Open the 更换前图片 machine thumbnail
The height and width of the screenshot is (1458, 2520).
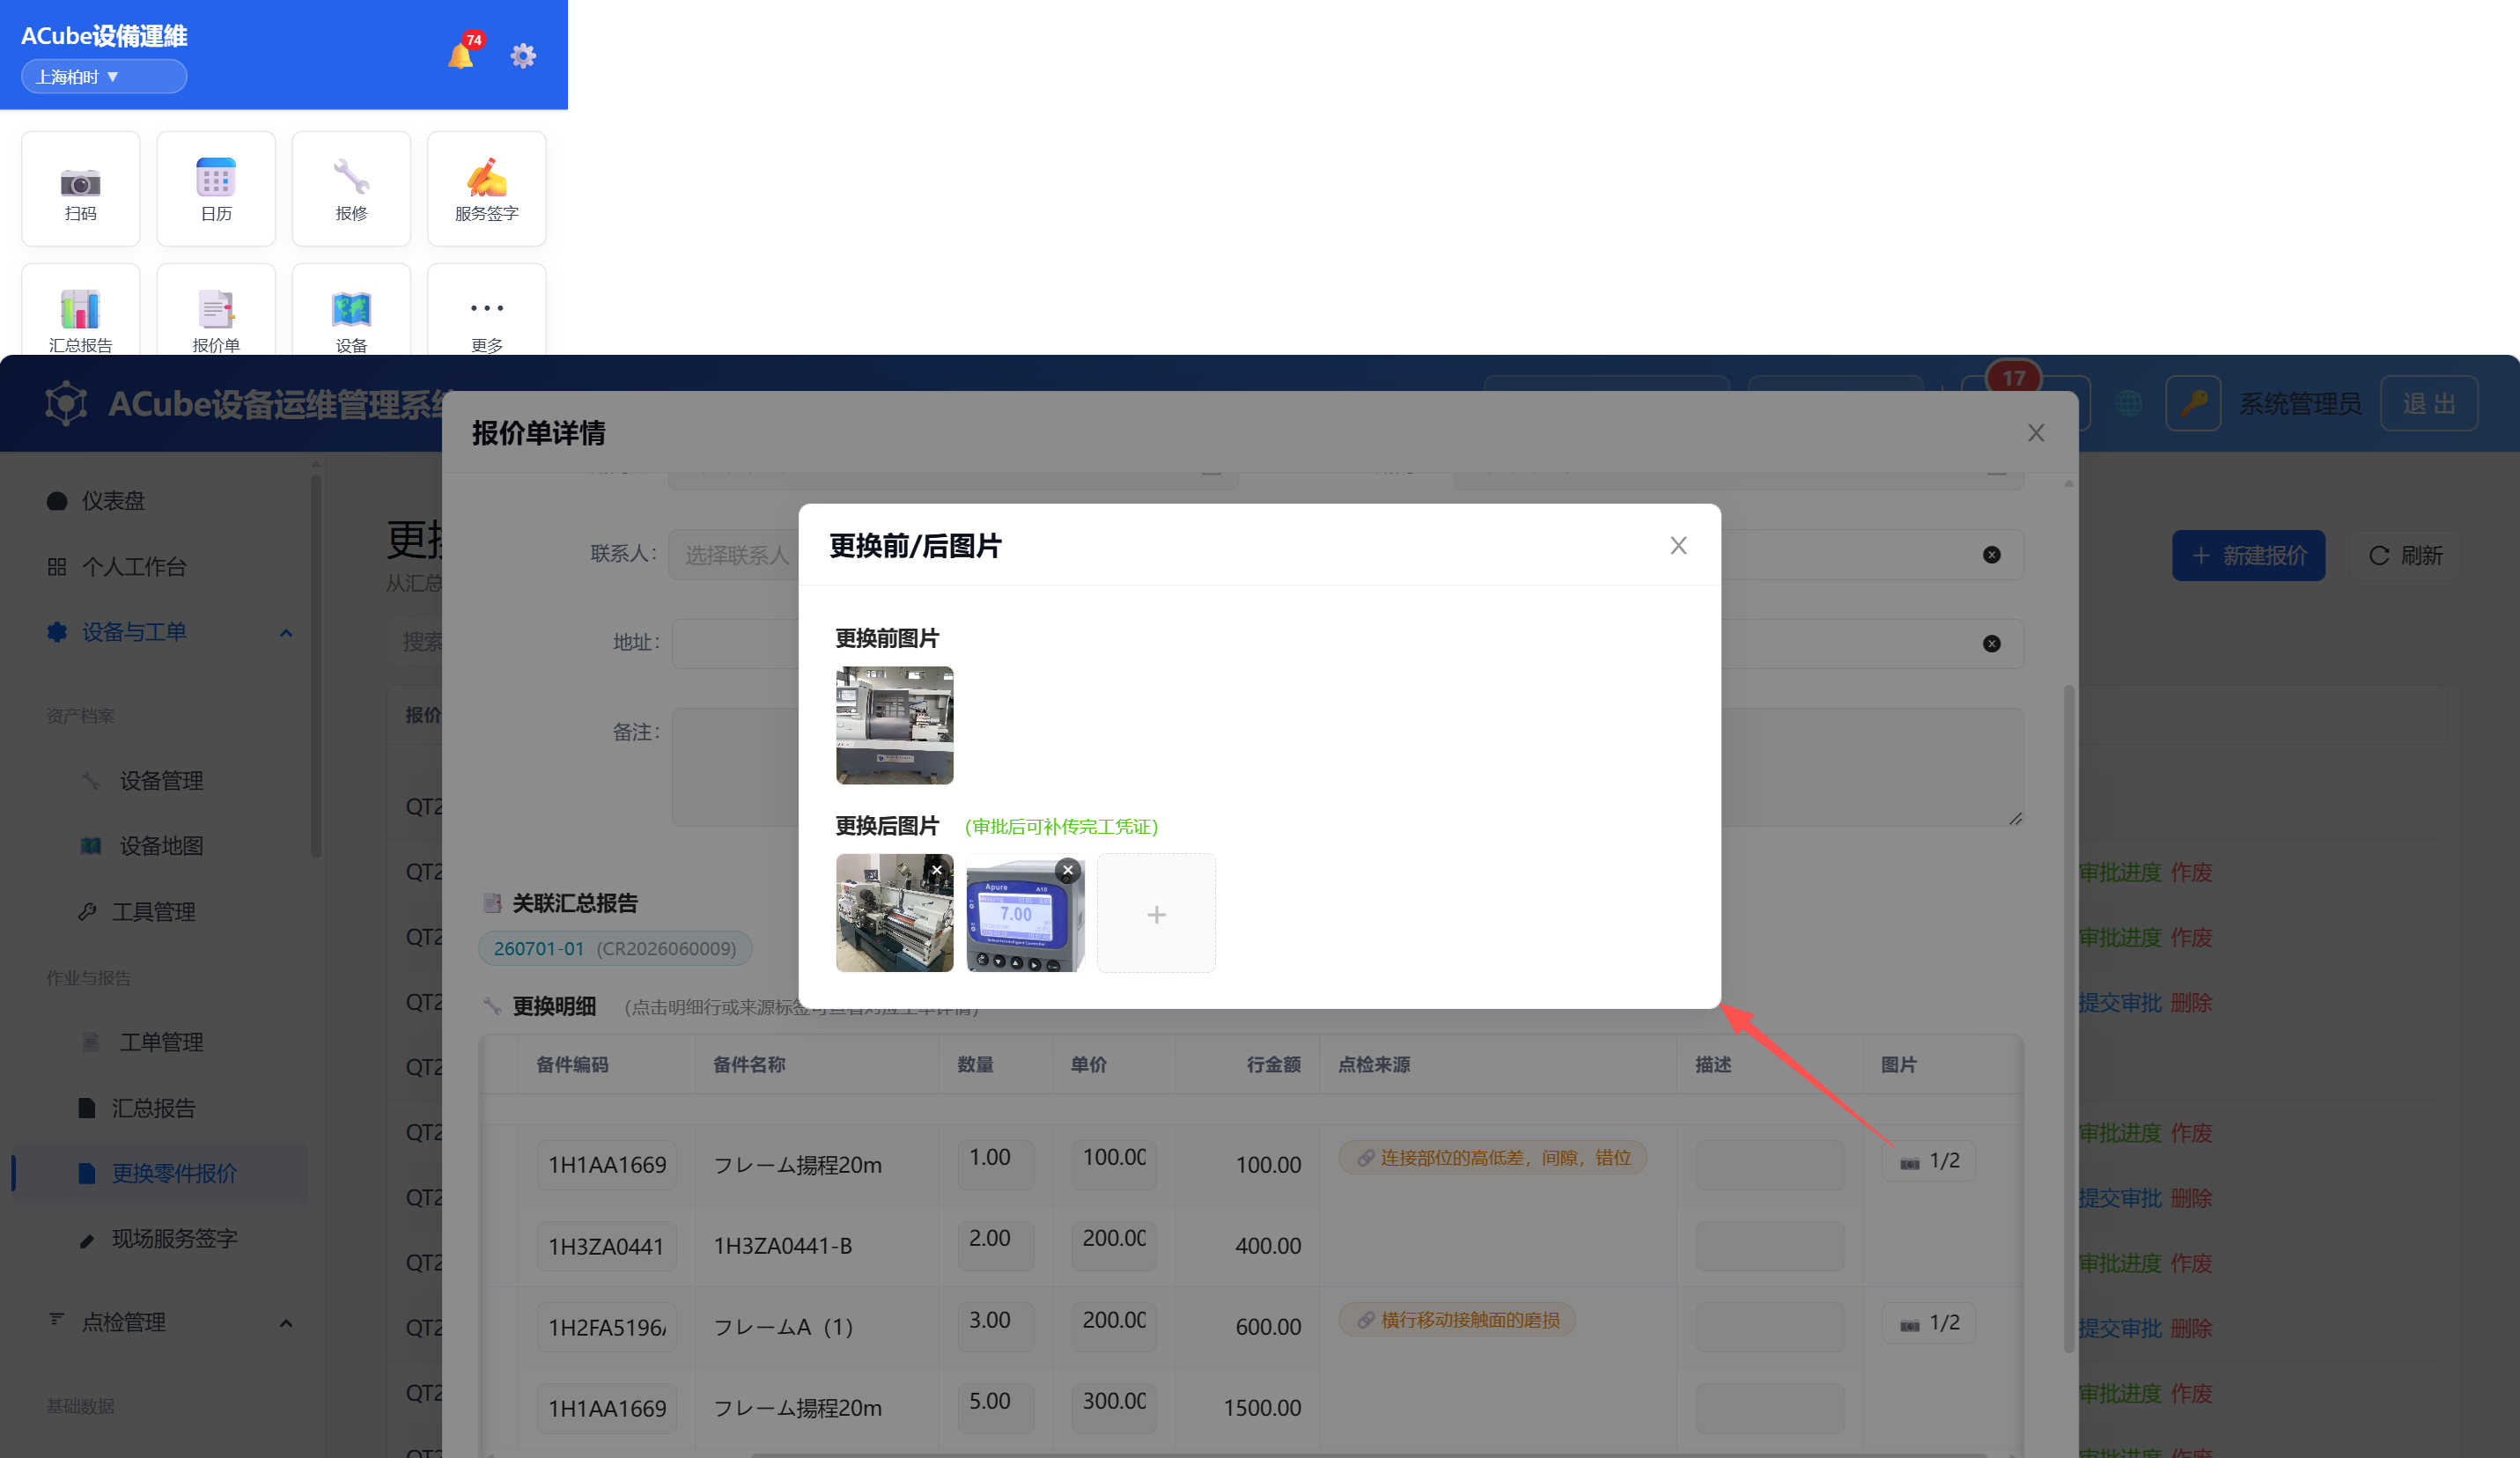[x=894, y=725]
